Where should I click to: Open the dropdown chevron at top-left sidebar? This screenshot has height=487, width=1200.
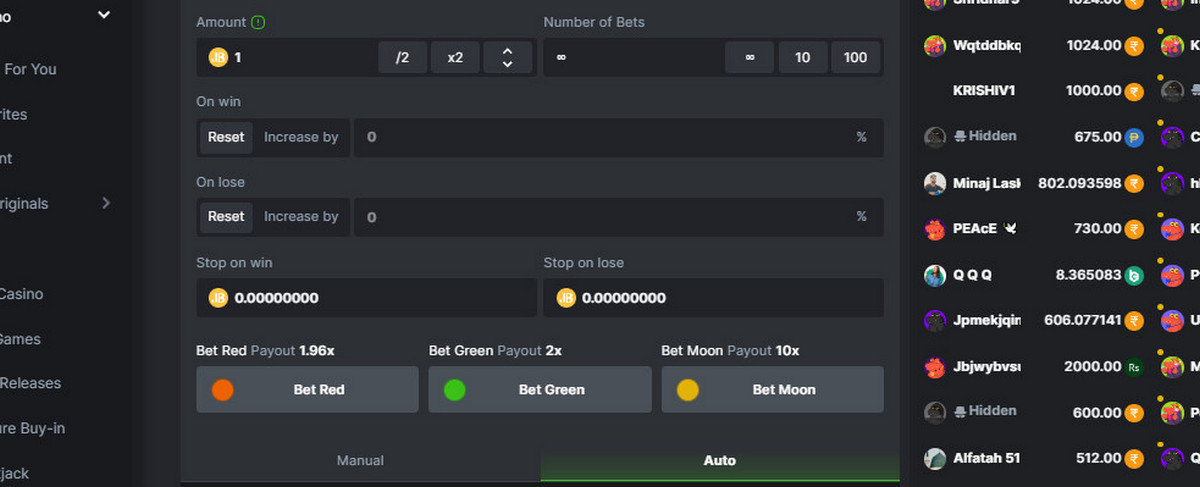104,14
